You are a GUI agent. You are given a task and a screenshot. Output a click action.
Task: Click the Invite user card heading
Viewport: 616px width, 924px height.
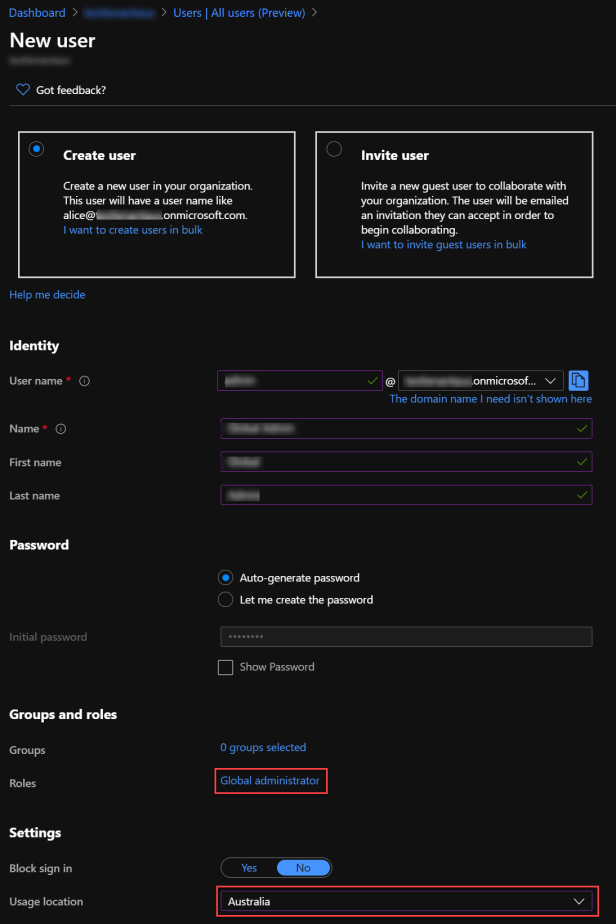click(395, 155)
